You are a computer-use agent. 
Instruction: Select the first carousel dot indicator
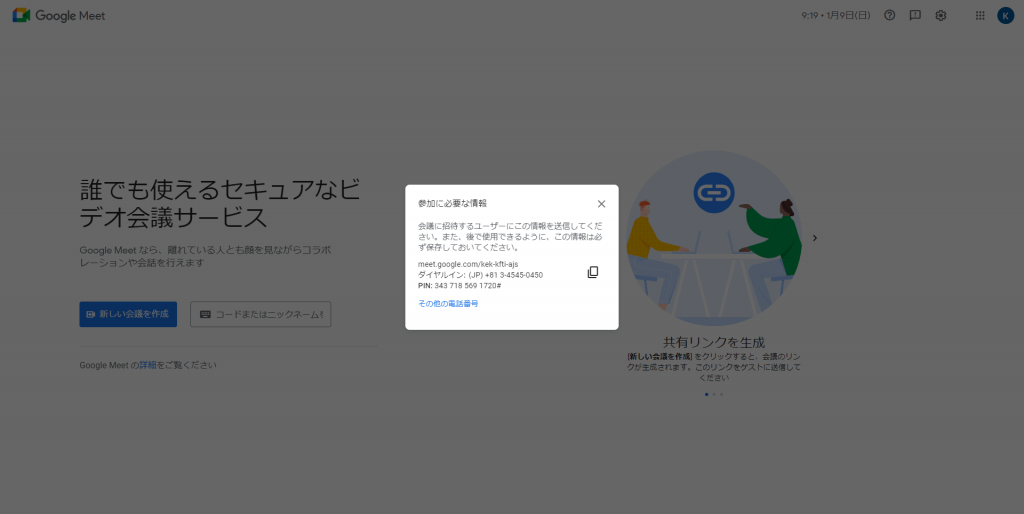click(706, 394)
